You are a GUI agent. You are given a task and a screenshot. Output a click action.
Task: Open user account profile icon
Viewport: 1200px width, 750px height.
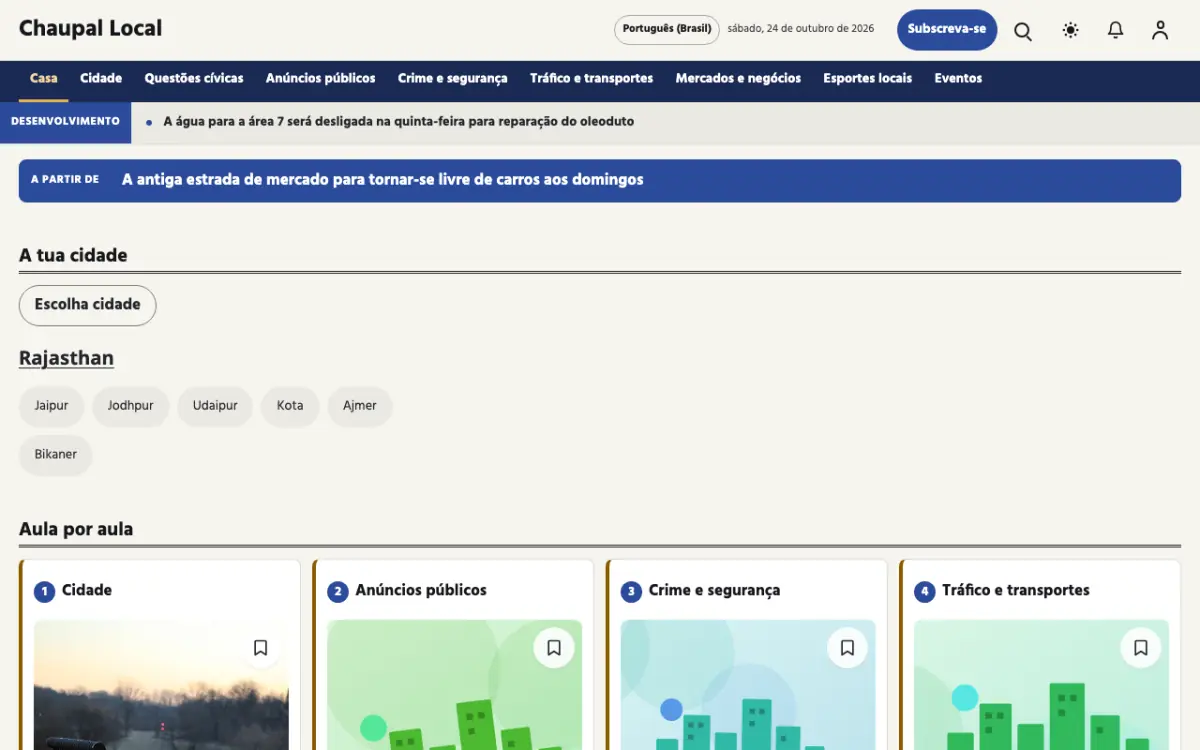click(1160, 31)
